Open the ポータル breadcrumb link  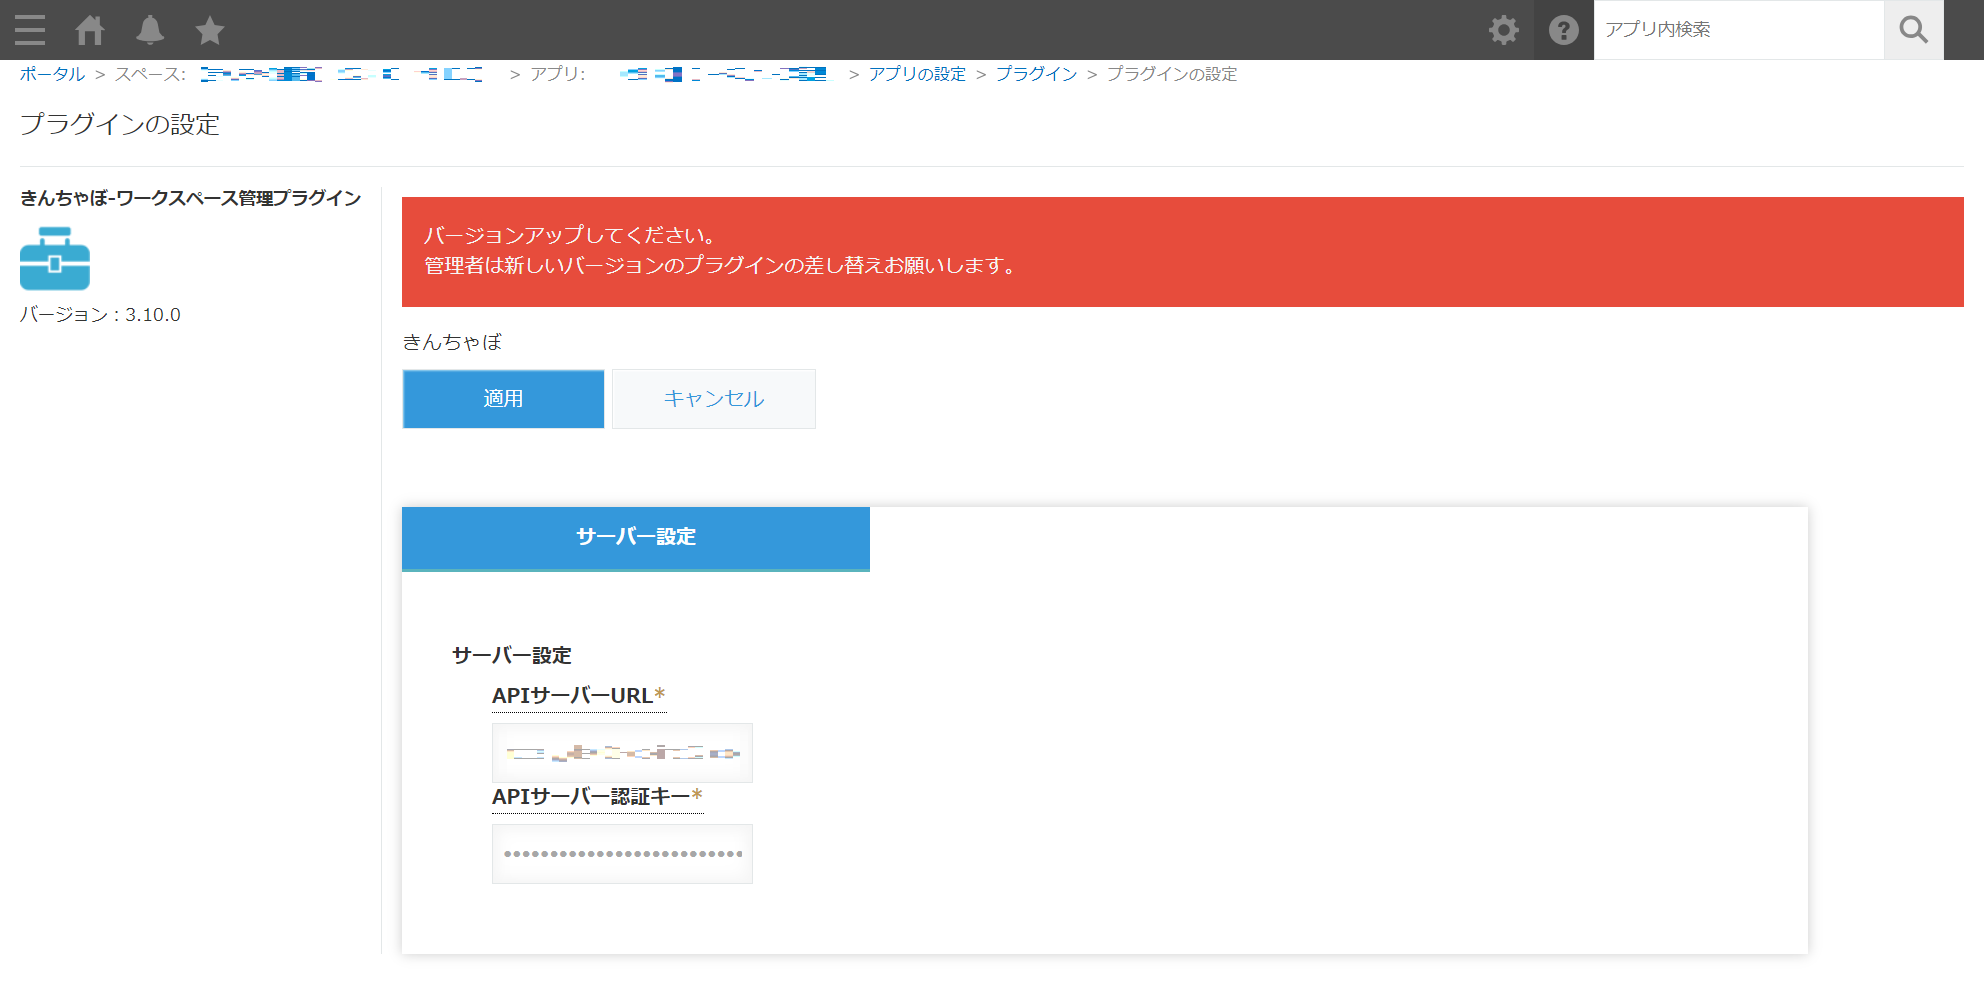[52, 74]
